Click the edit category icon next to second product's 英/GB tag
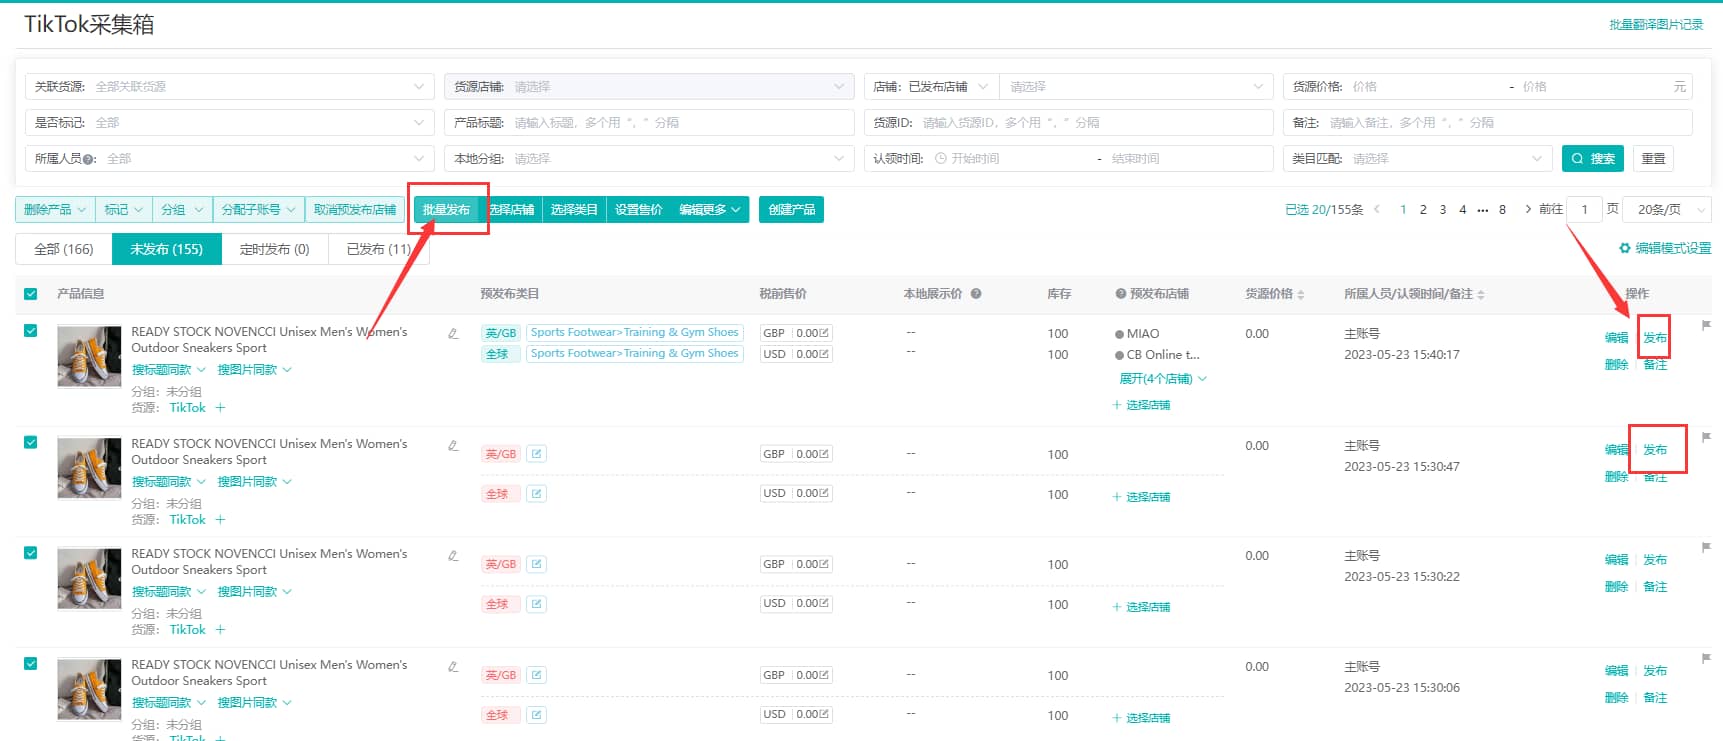The width and height of the screenshot is (1723, 741). pos(537,454)
